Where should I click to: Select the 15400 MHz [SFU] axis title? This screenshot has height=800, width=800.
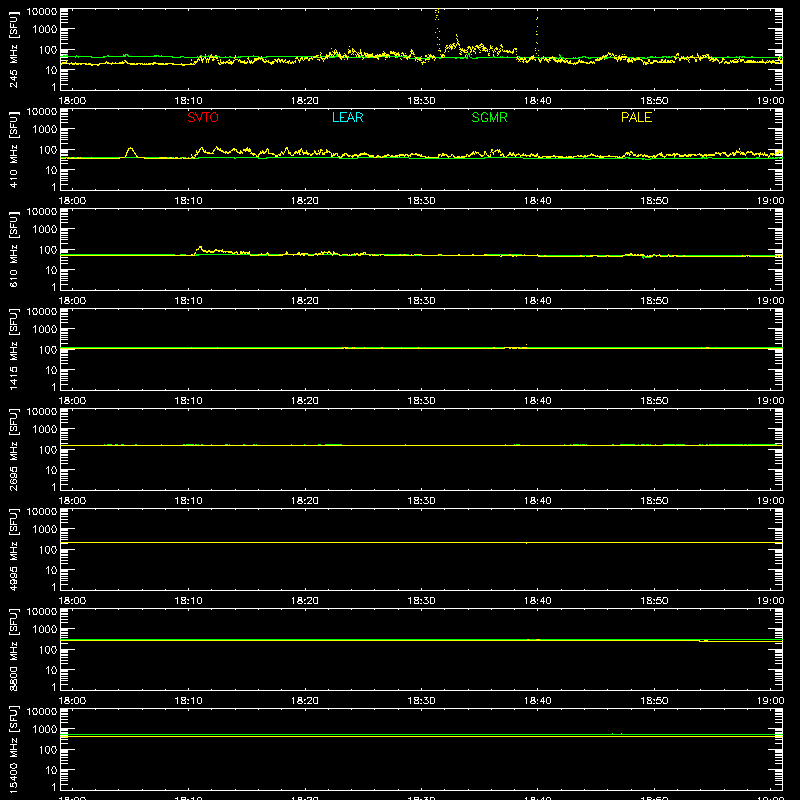click(x=14, y=749)
